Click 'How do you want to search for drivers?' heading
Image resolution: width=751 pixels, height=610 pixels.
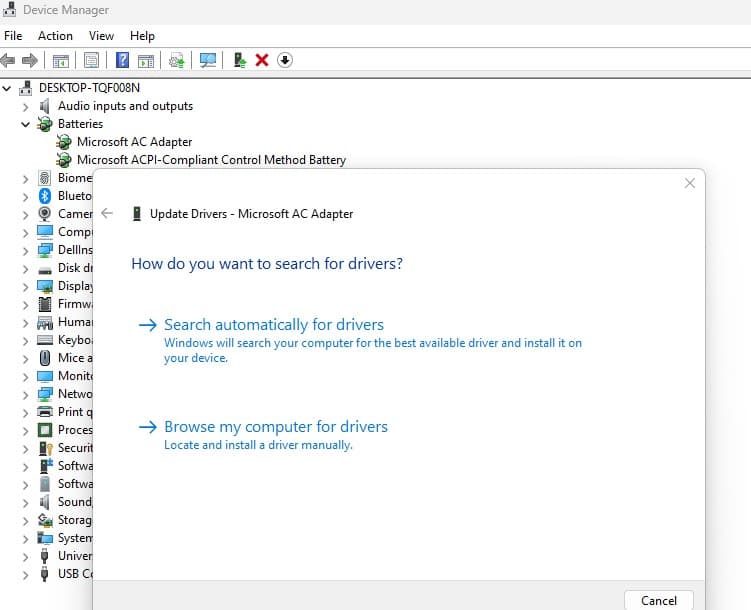coord(267,264)
